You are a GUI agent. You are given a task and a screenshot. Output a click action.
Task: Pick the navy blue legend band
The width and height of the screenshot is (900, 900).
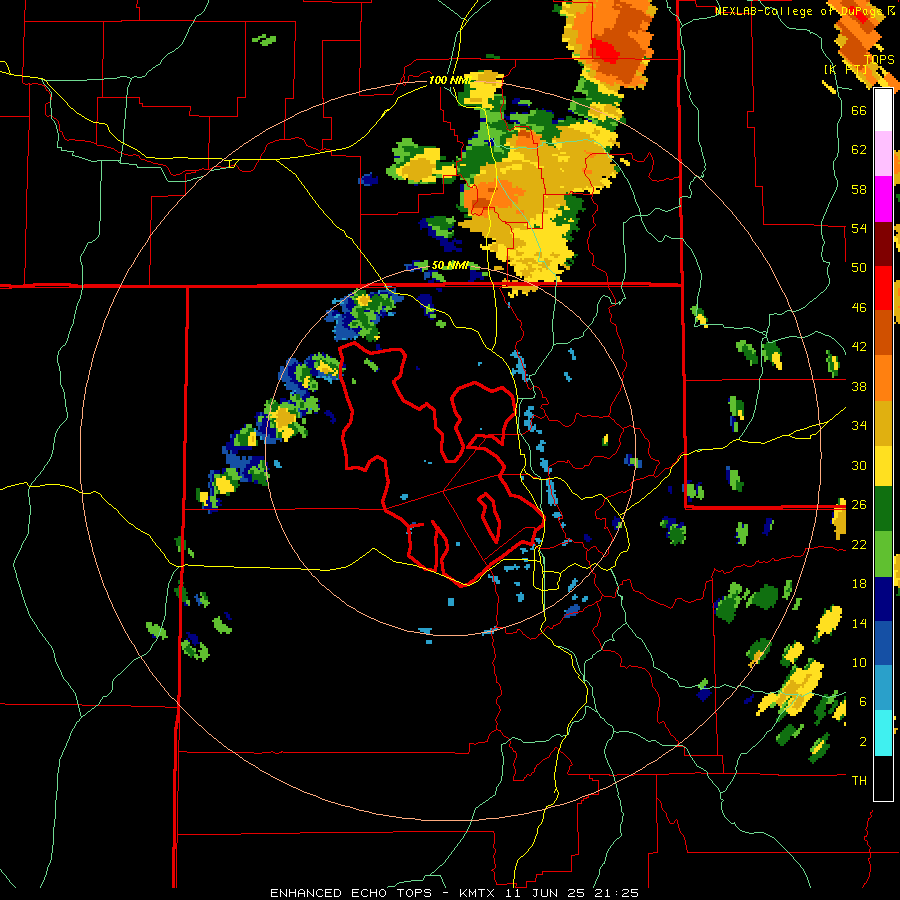tap(883, 599)
